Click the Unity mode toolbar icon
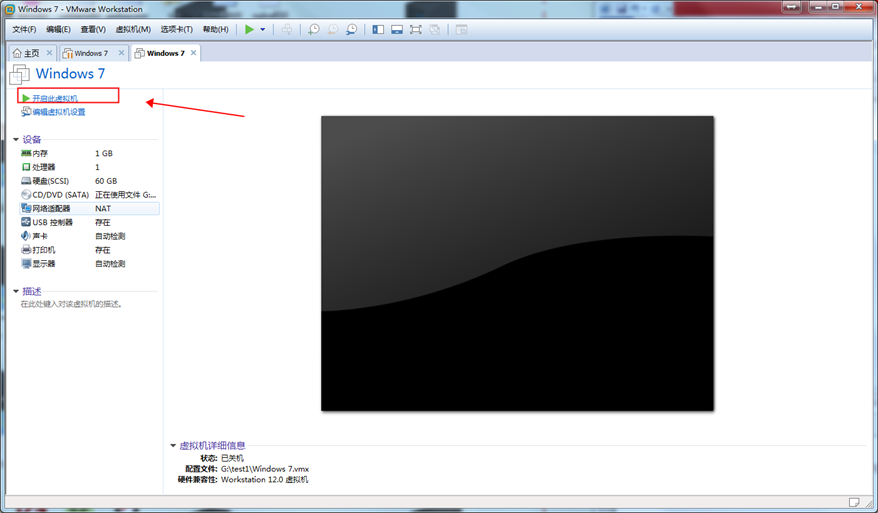The width and height of the screenshot is (878, 513). tap(435, 30)
